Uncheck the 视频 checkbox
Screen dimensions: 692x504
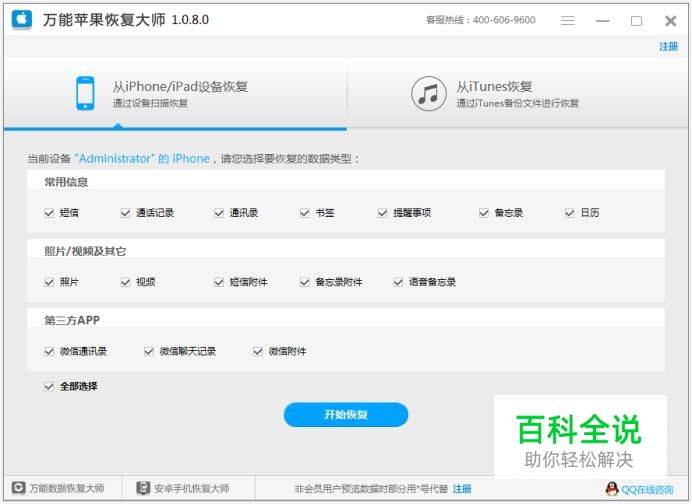(125, 282)
